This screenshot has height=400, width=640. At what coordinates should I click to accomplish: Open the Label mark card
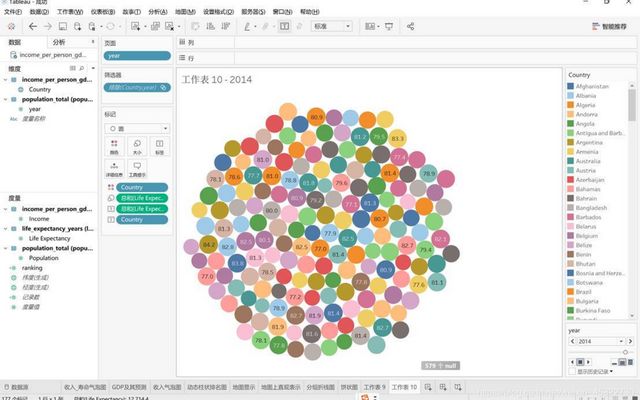tap(158, 148)
